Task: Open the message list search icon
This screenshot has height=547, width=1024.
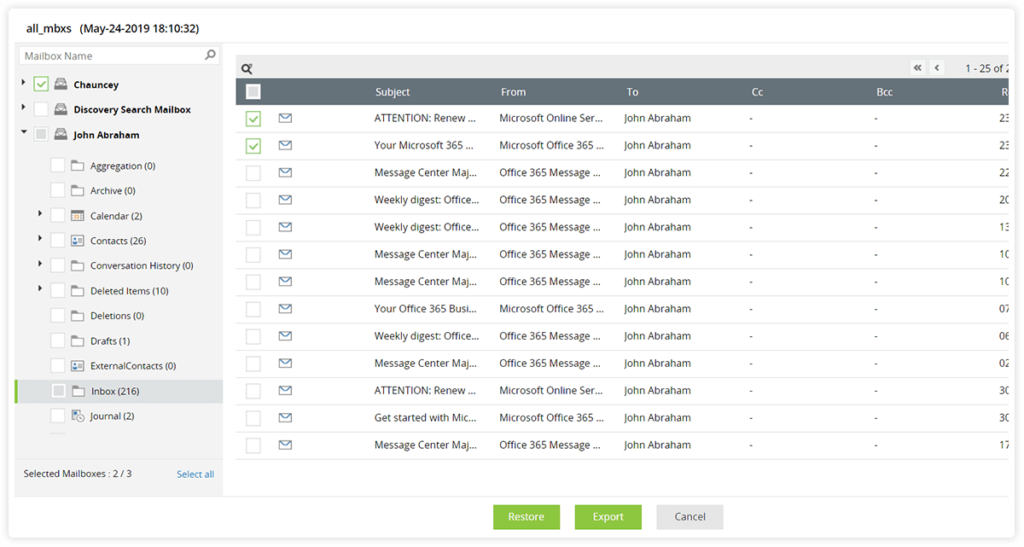Action: (247, 69)
